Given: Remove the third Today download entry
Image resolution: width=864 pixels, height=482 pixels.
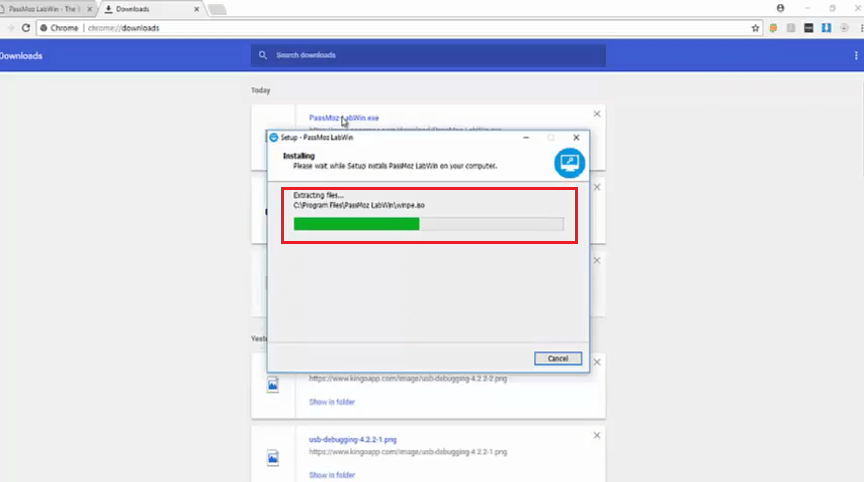Looking at the screenshot, I should pyautogui.click(x=597, y=261).
